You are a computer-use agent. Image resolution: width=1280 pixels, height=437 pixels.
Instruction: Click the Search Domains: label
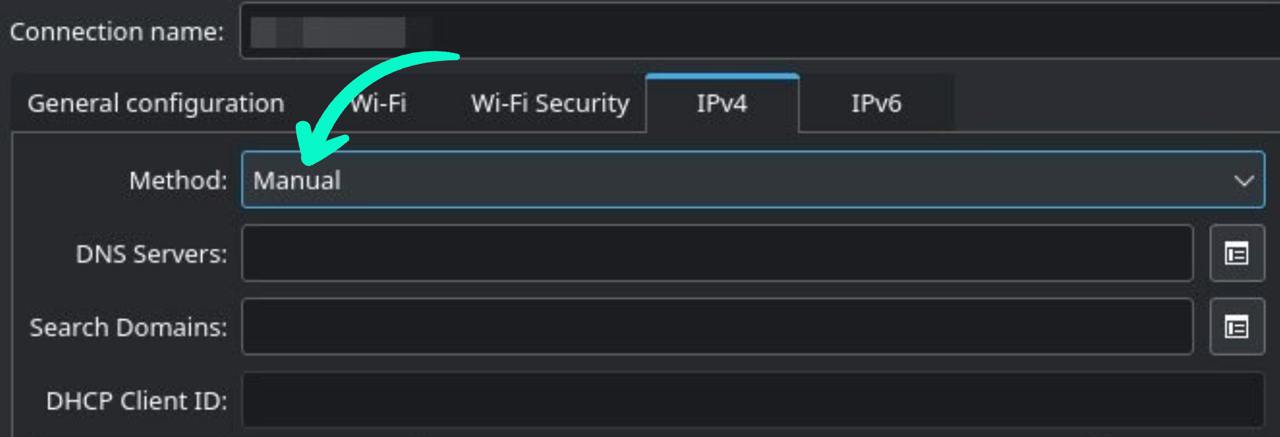[x=129, y=327]
